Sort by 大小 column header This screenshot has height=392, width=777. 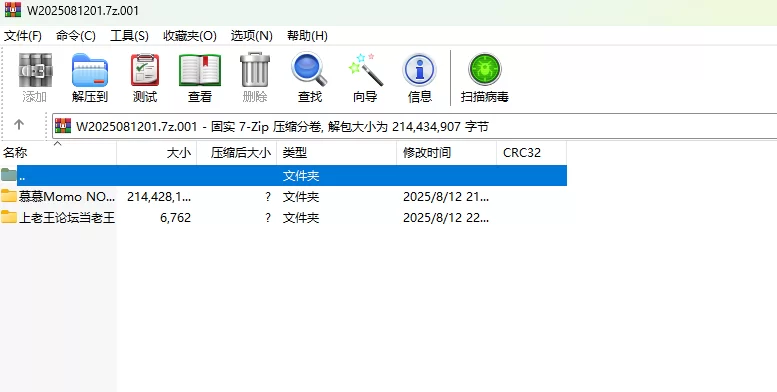[157, 153]
